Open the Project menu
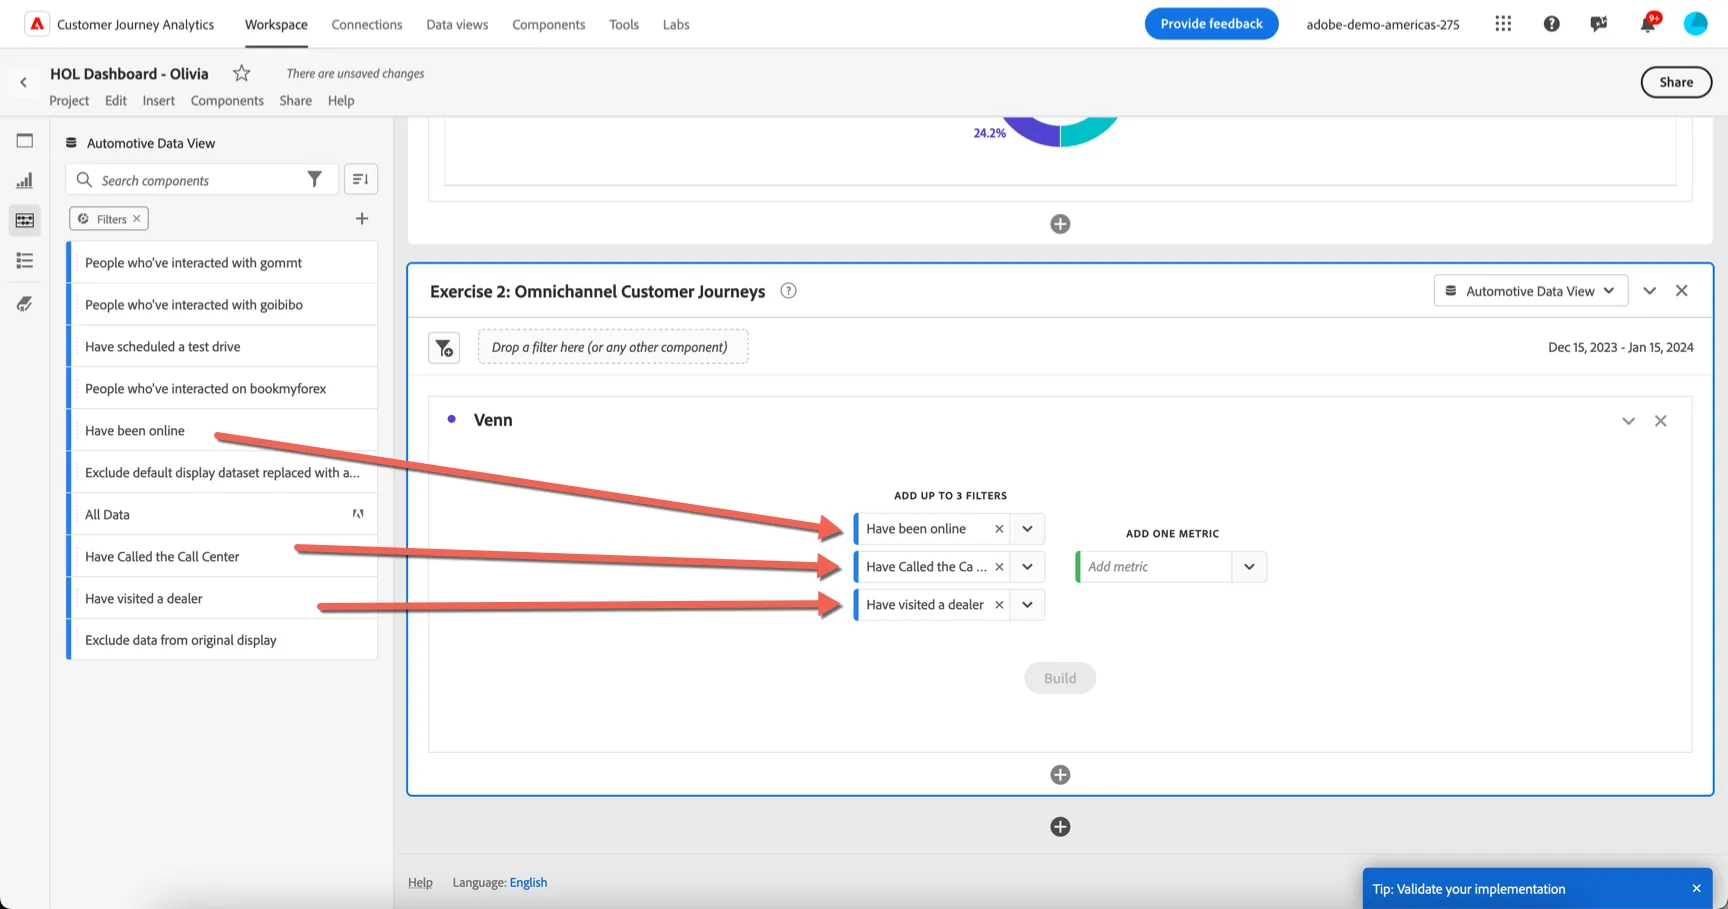The image size is (1728, 909). 69,100
